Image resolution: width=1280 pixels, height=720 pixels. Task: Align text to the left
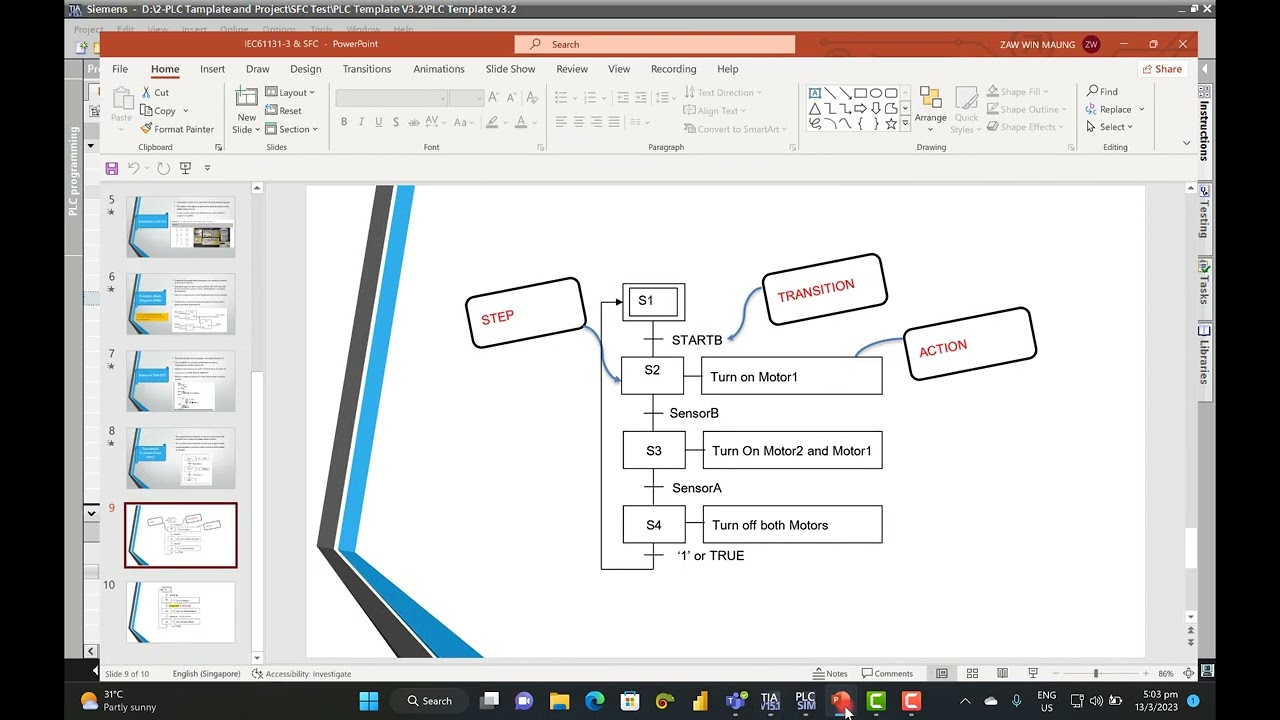pyautogui.click(x=561, y=122)
